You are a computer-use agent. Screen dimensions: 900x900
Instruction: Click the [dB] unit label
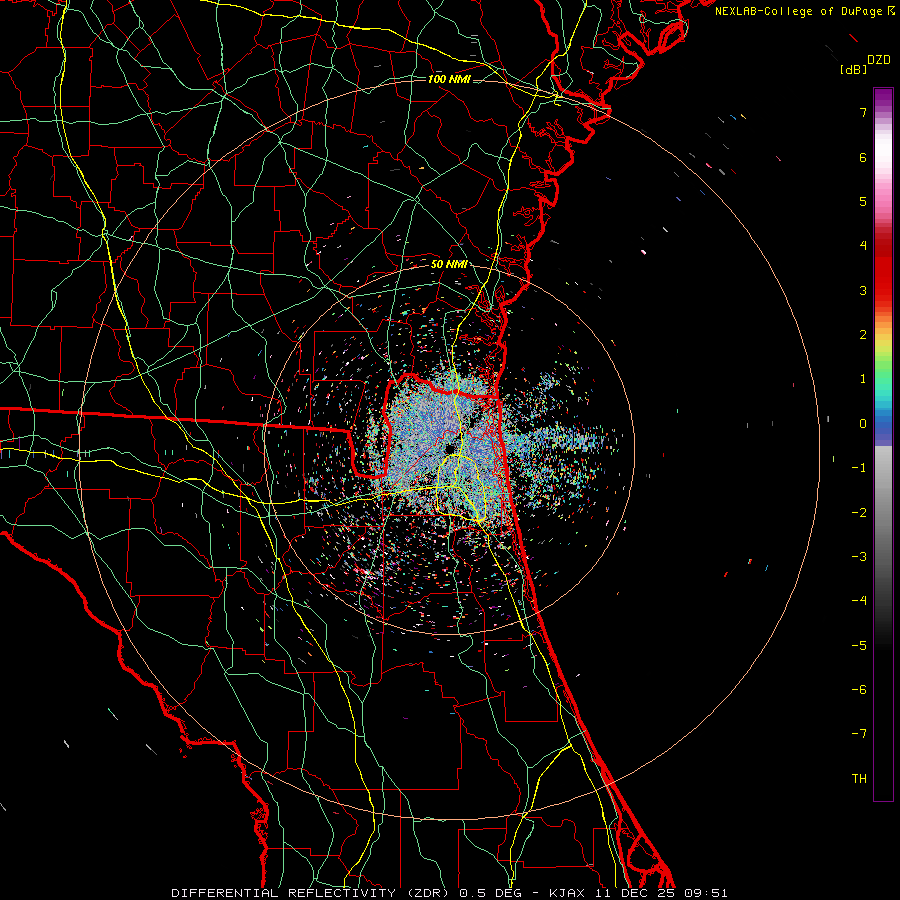pyautogui.click(x=854, y=69)
